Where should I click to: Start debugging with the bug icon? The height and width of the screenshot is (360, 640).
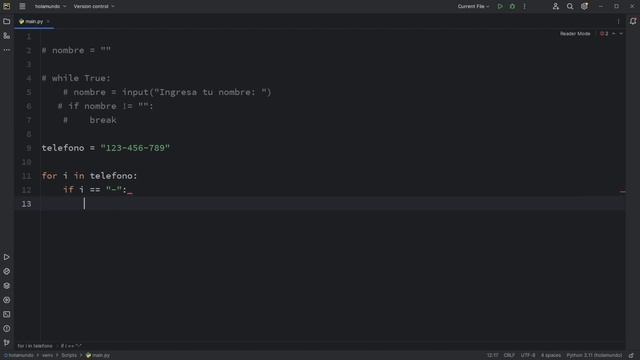[x=512, y=6]
